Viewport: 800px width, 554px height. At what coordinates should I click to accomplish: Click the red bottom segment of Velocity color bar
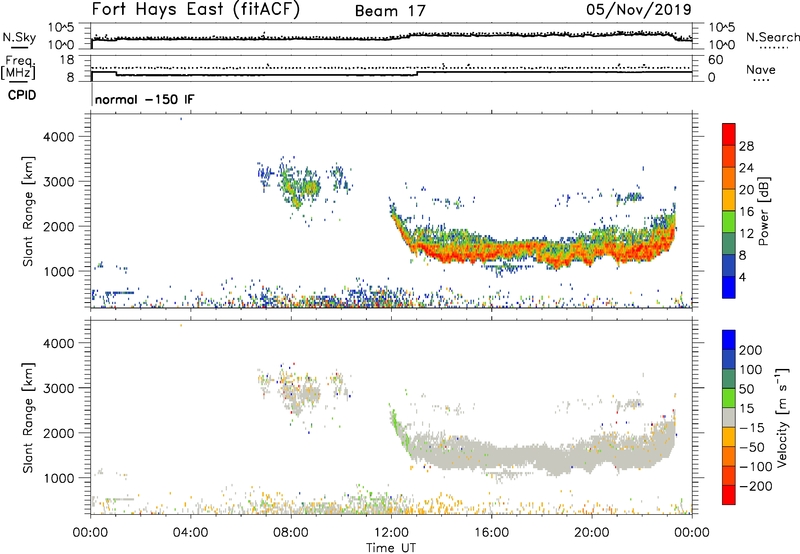[729, 495]
